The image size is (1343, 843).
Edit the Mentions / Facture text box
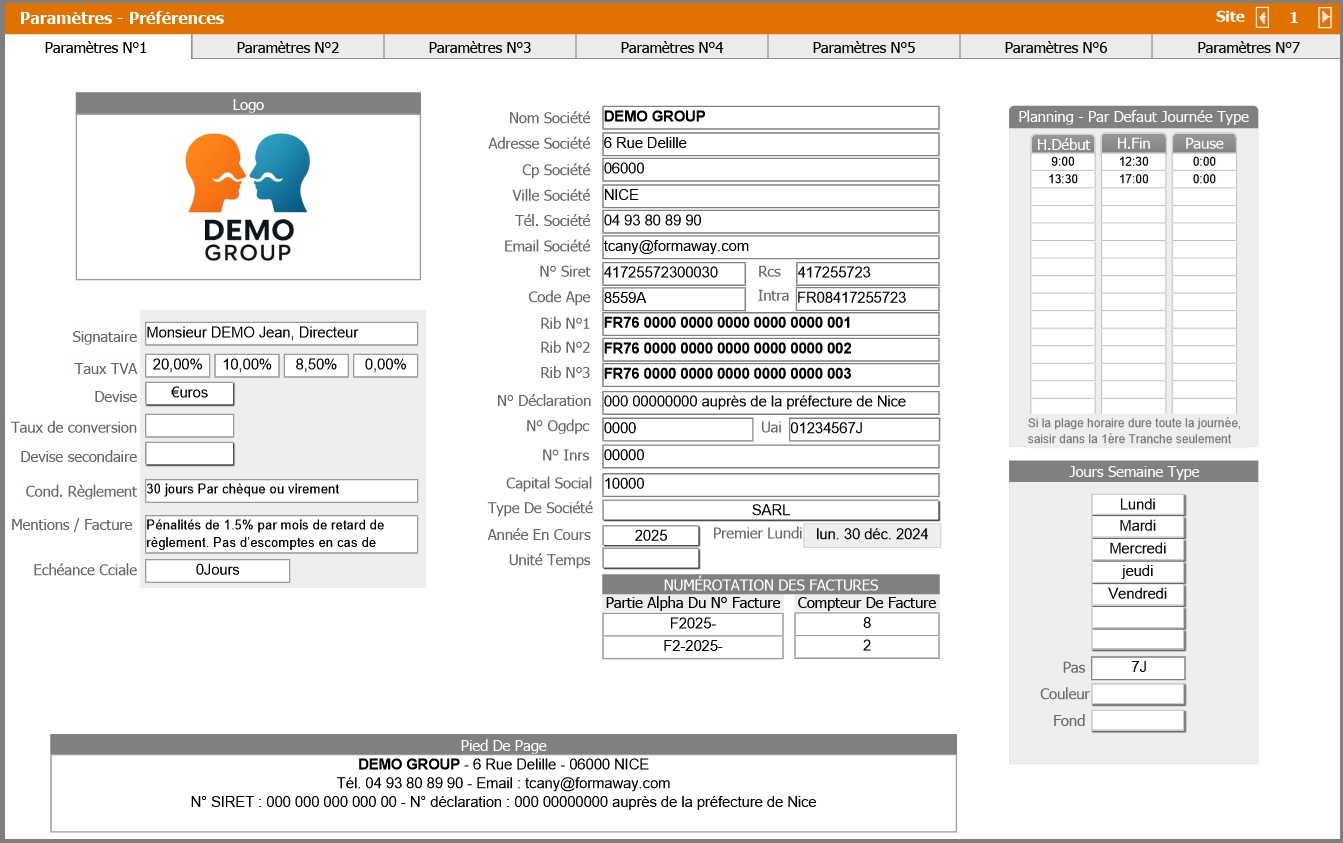tap(282, 534)
